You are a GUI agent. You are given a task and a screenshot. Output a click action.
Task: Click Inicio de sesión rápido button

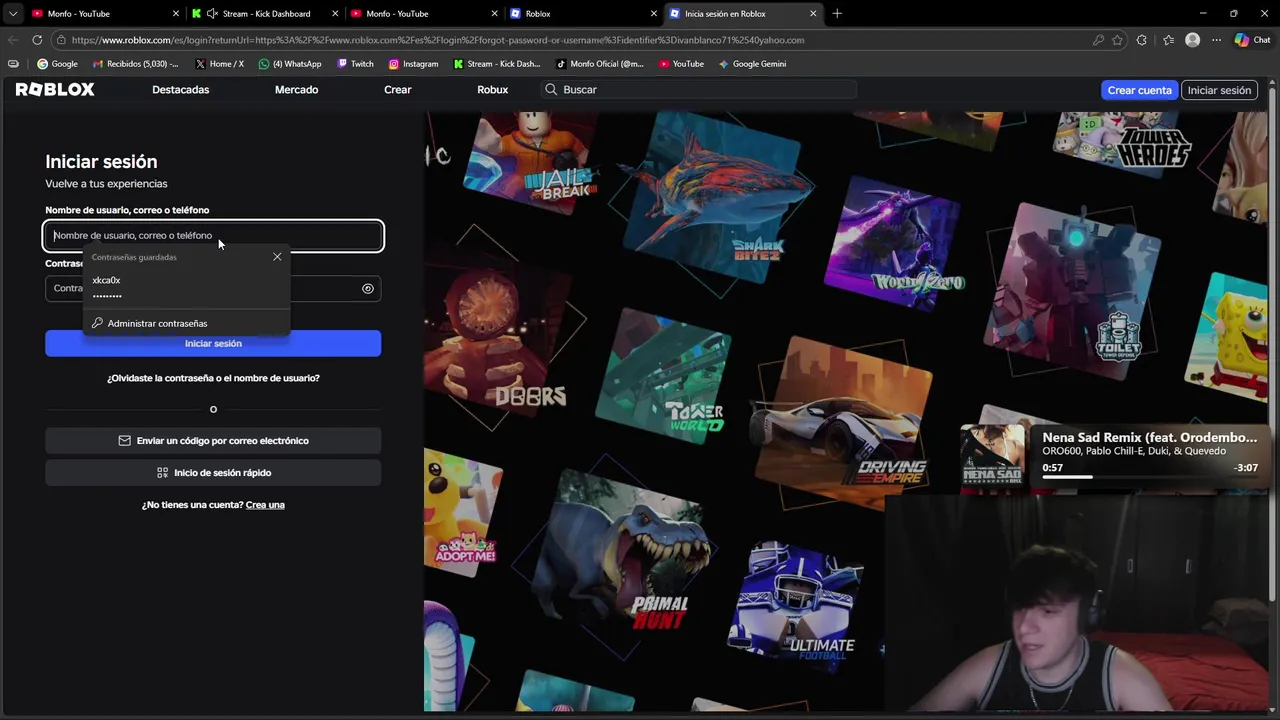(x=213, y=473)
